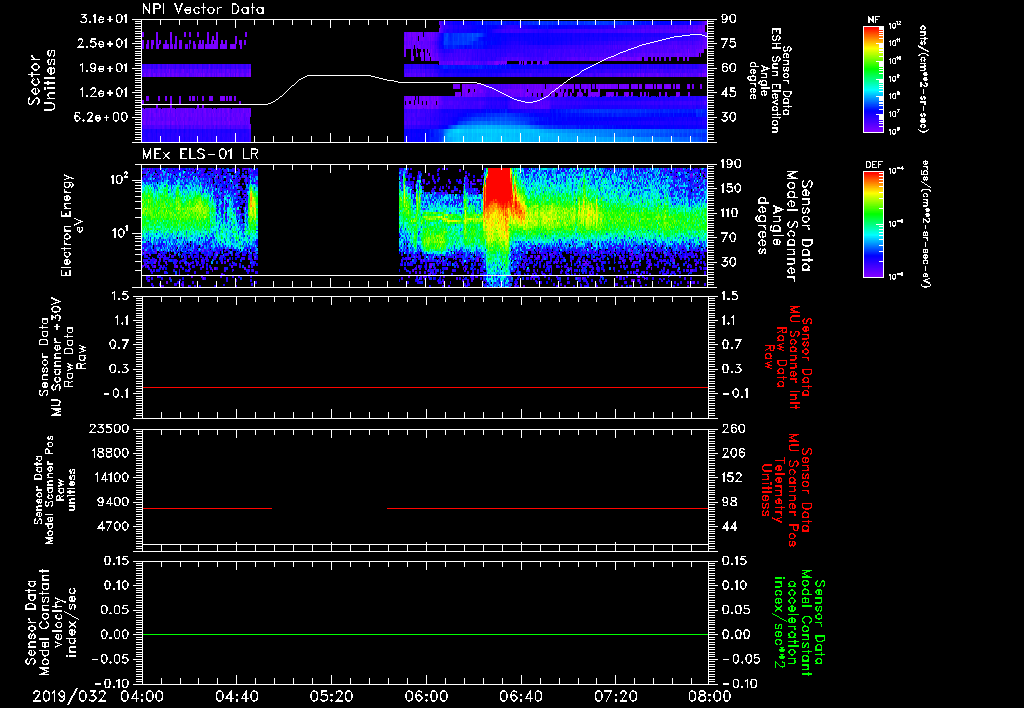Click the 90 sun elevation tick label
This screenshot has height=708, width=1024.
click(729, 19)
